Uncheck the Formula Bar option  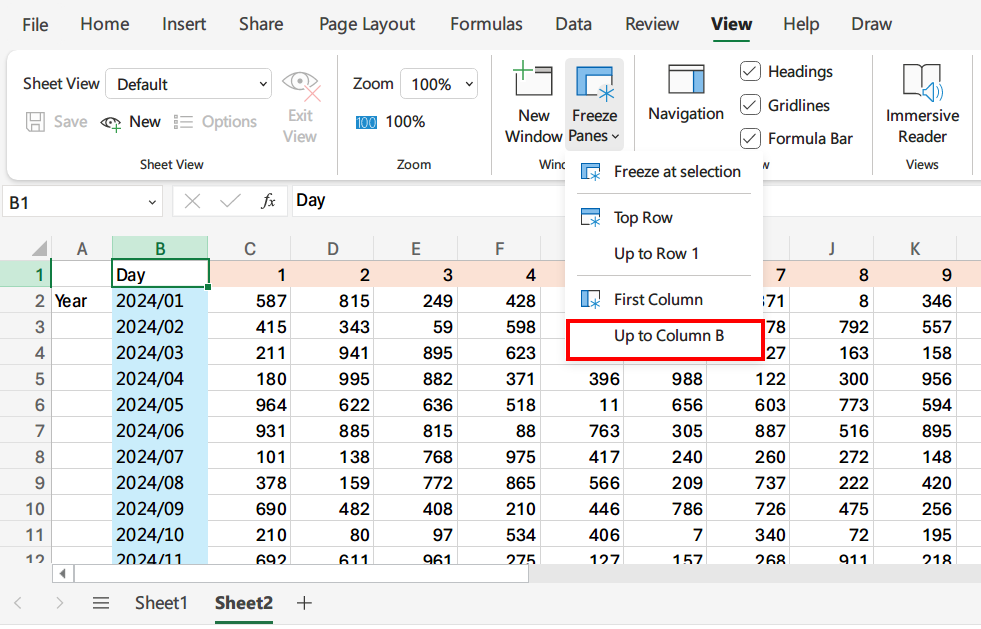751,138
